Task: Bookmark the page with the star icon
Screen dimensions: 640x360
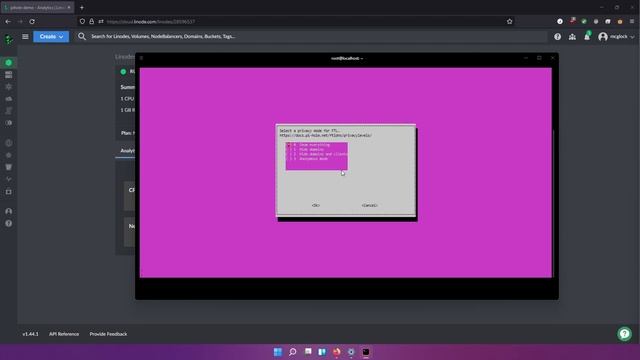Action: (x=509, y=21)
